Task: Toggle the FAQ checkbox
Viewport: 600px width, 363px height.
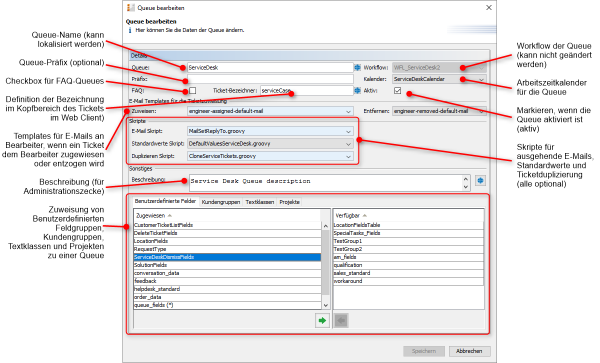Action: 192,91
